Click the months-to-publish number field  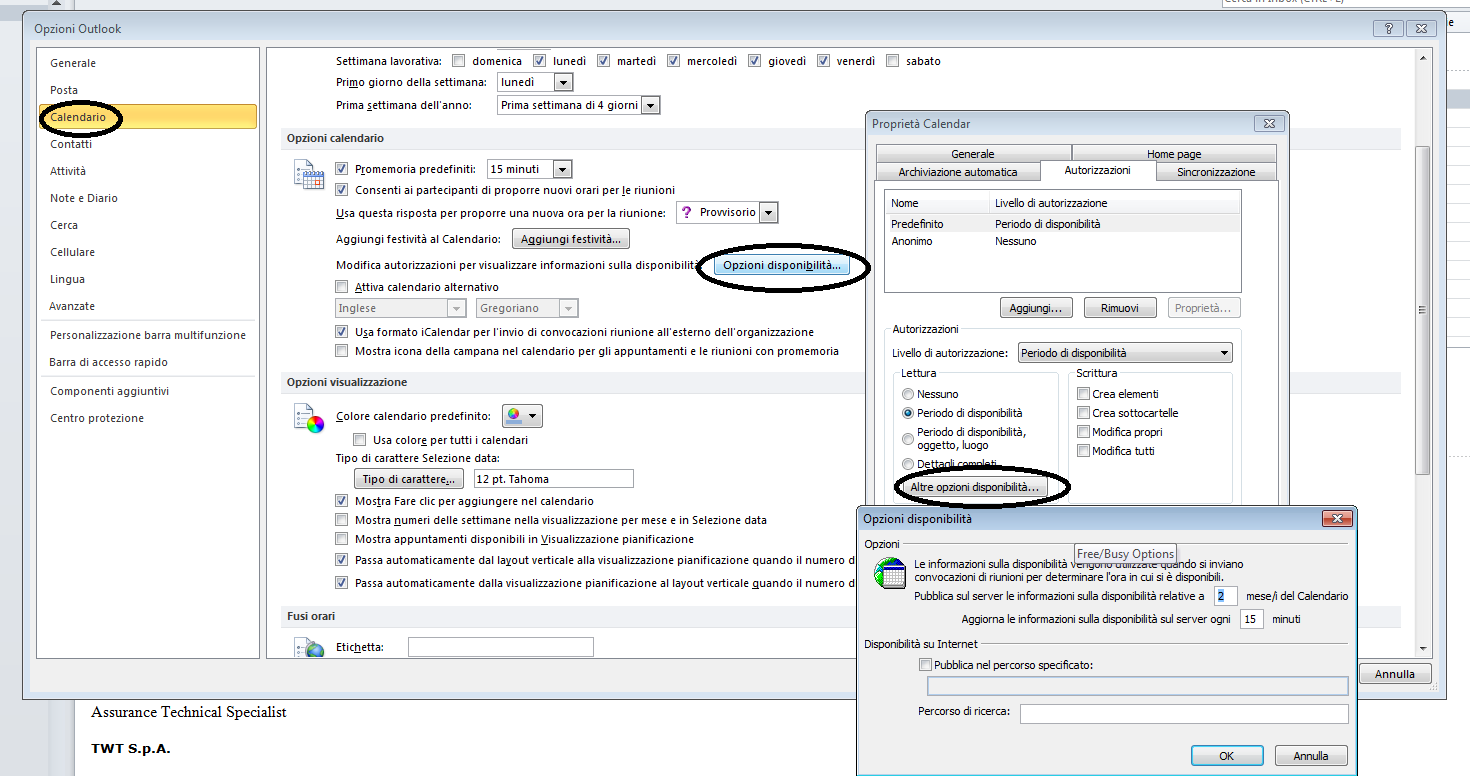[x=1225, y=596]
